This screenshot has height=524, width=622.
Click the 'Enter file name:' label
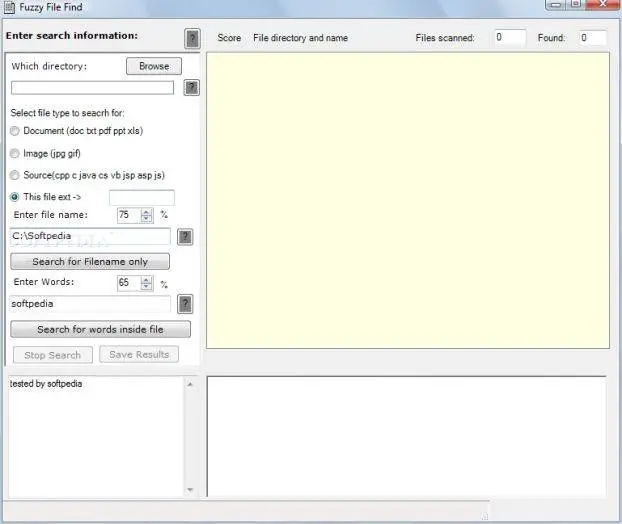coord(51,215)
